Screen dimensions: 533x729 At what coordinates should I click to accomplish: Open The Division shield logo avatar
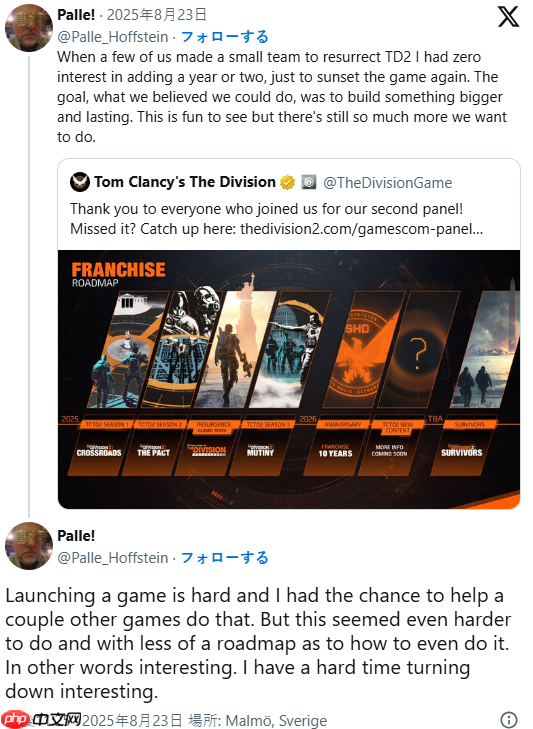[80, 182]
